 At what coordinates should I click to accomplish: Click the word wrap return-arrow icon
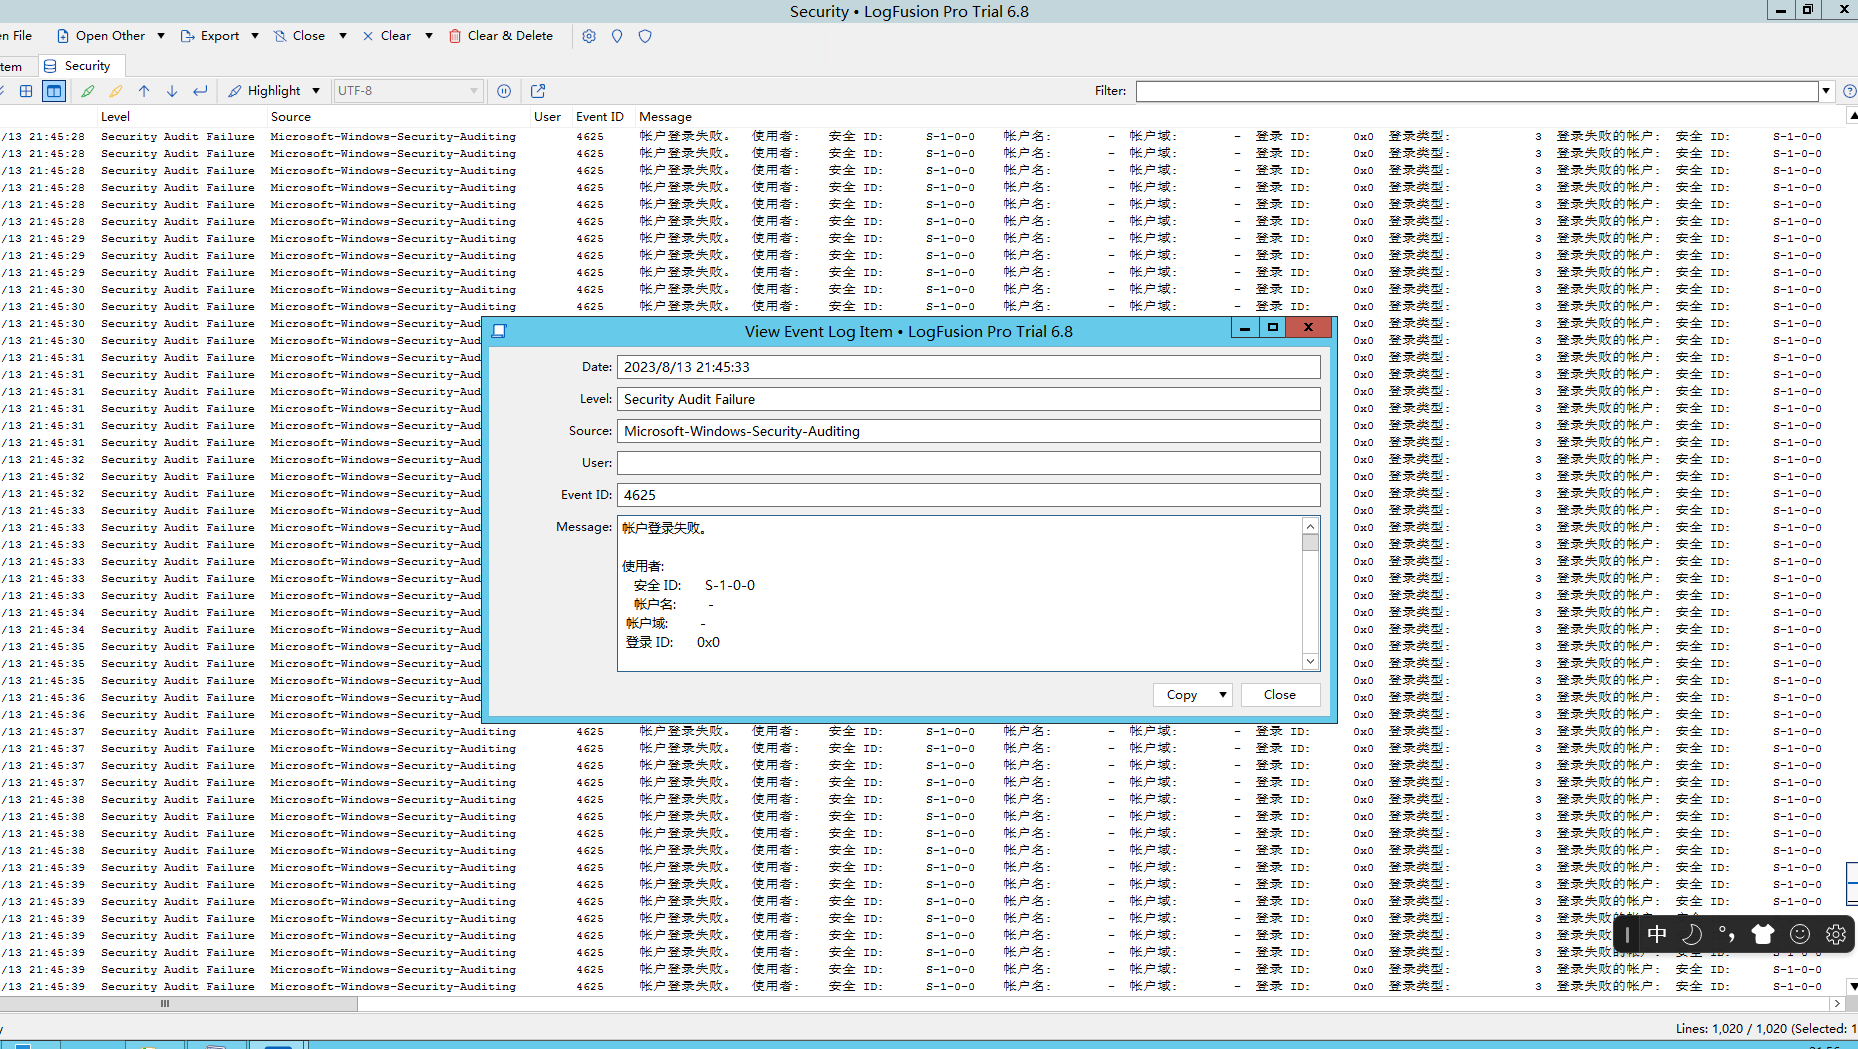[x=200, y=90]
